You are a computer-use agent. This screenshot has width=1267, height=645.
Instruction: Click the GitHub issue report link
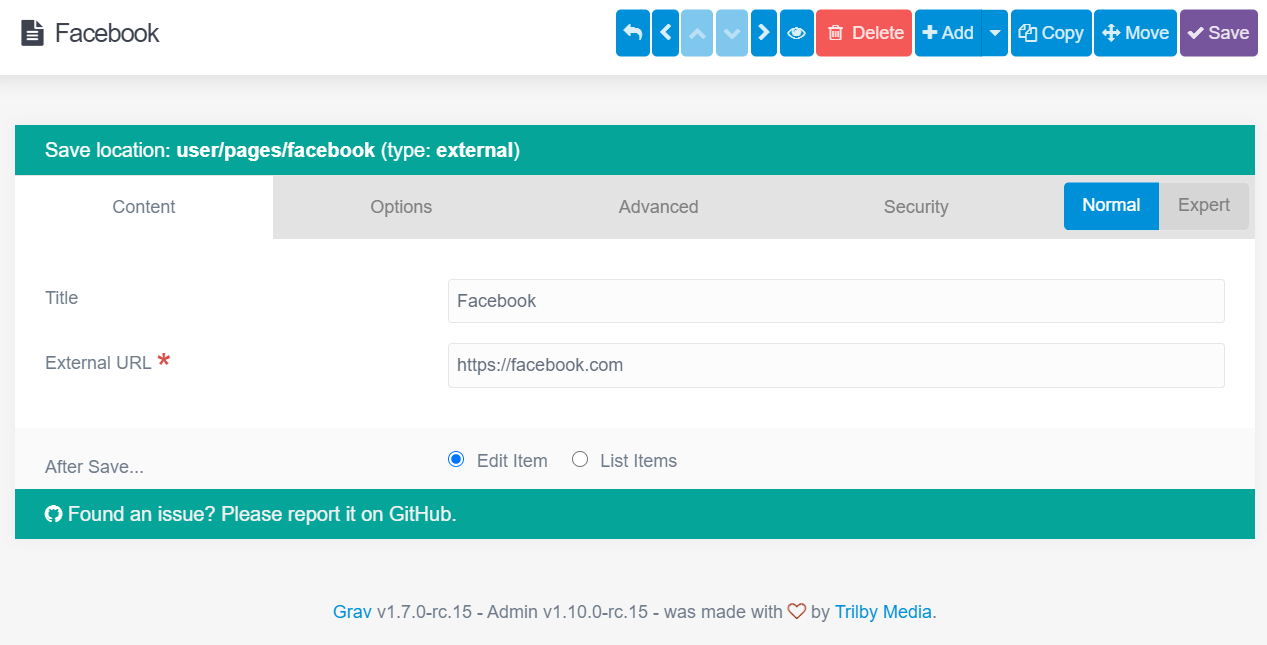click(262, 515)
